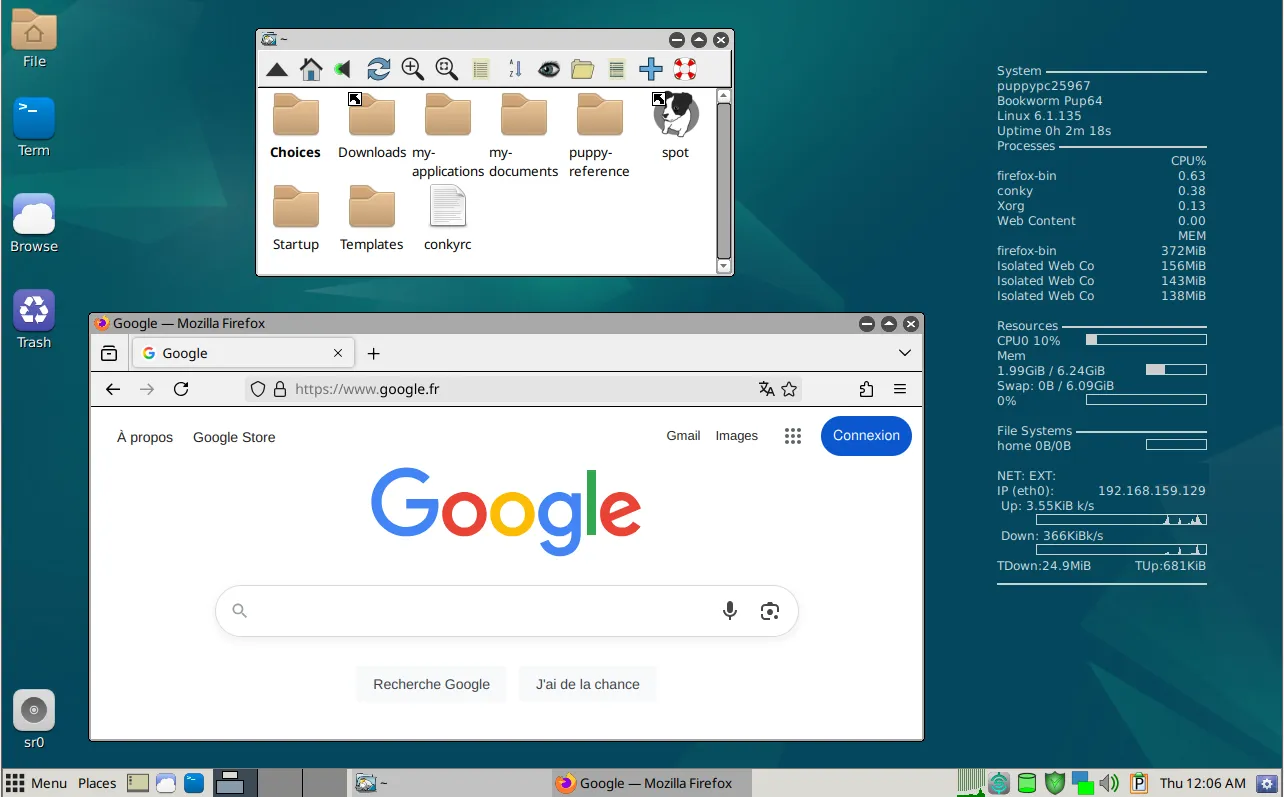The height and width of the screenshot is (797, 1284).
Task: Launch the Browse desktop icon
Action: coord(34,224)
